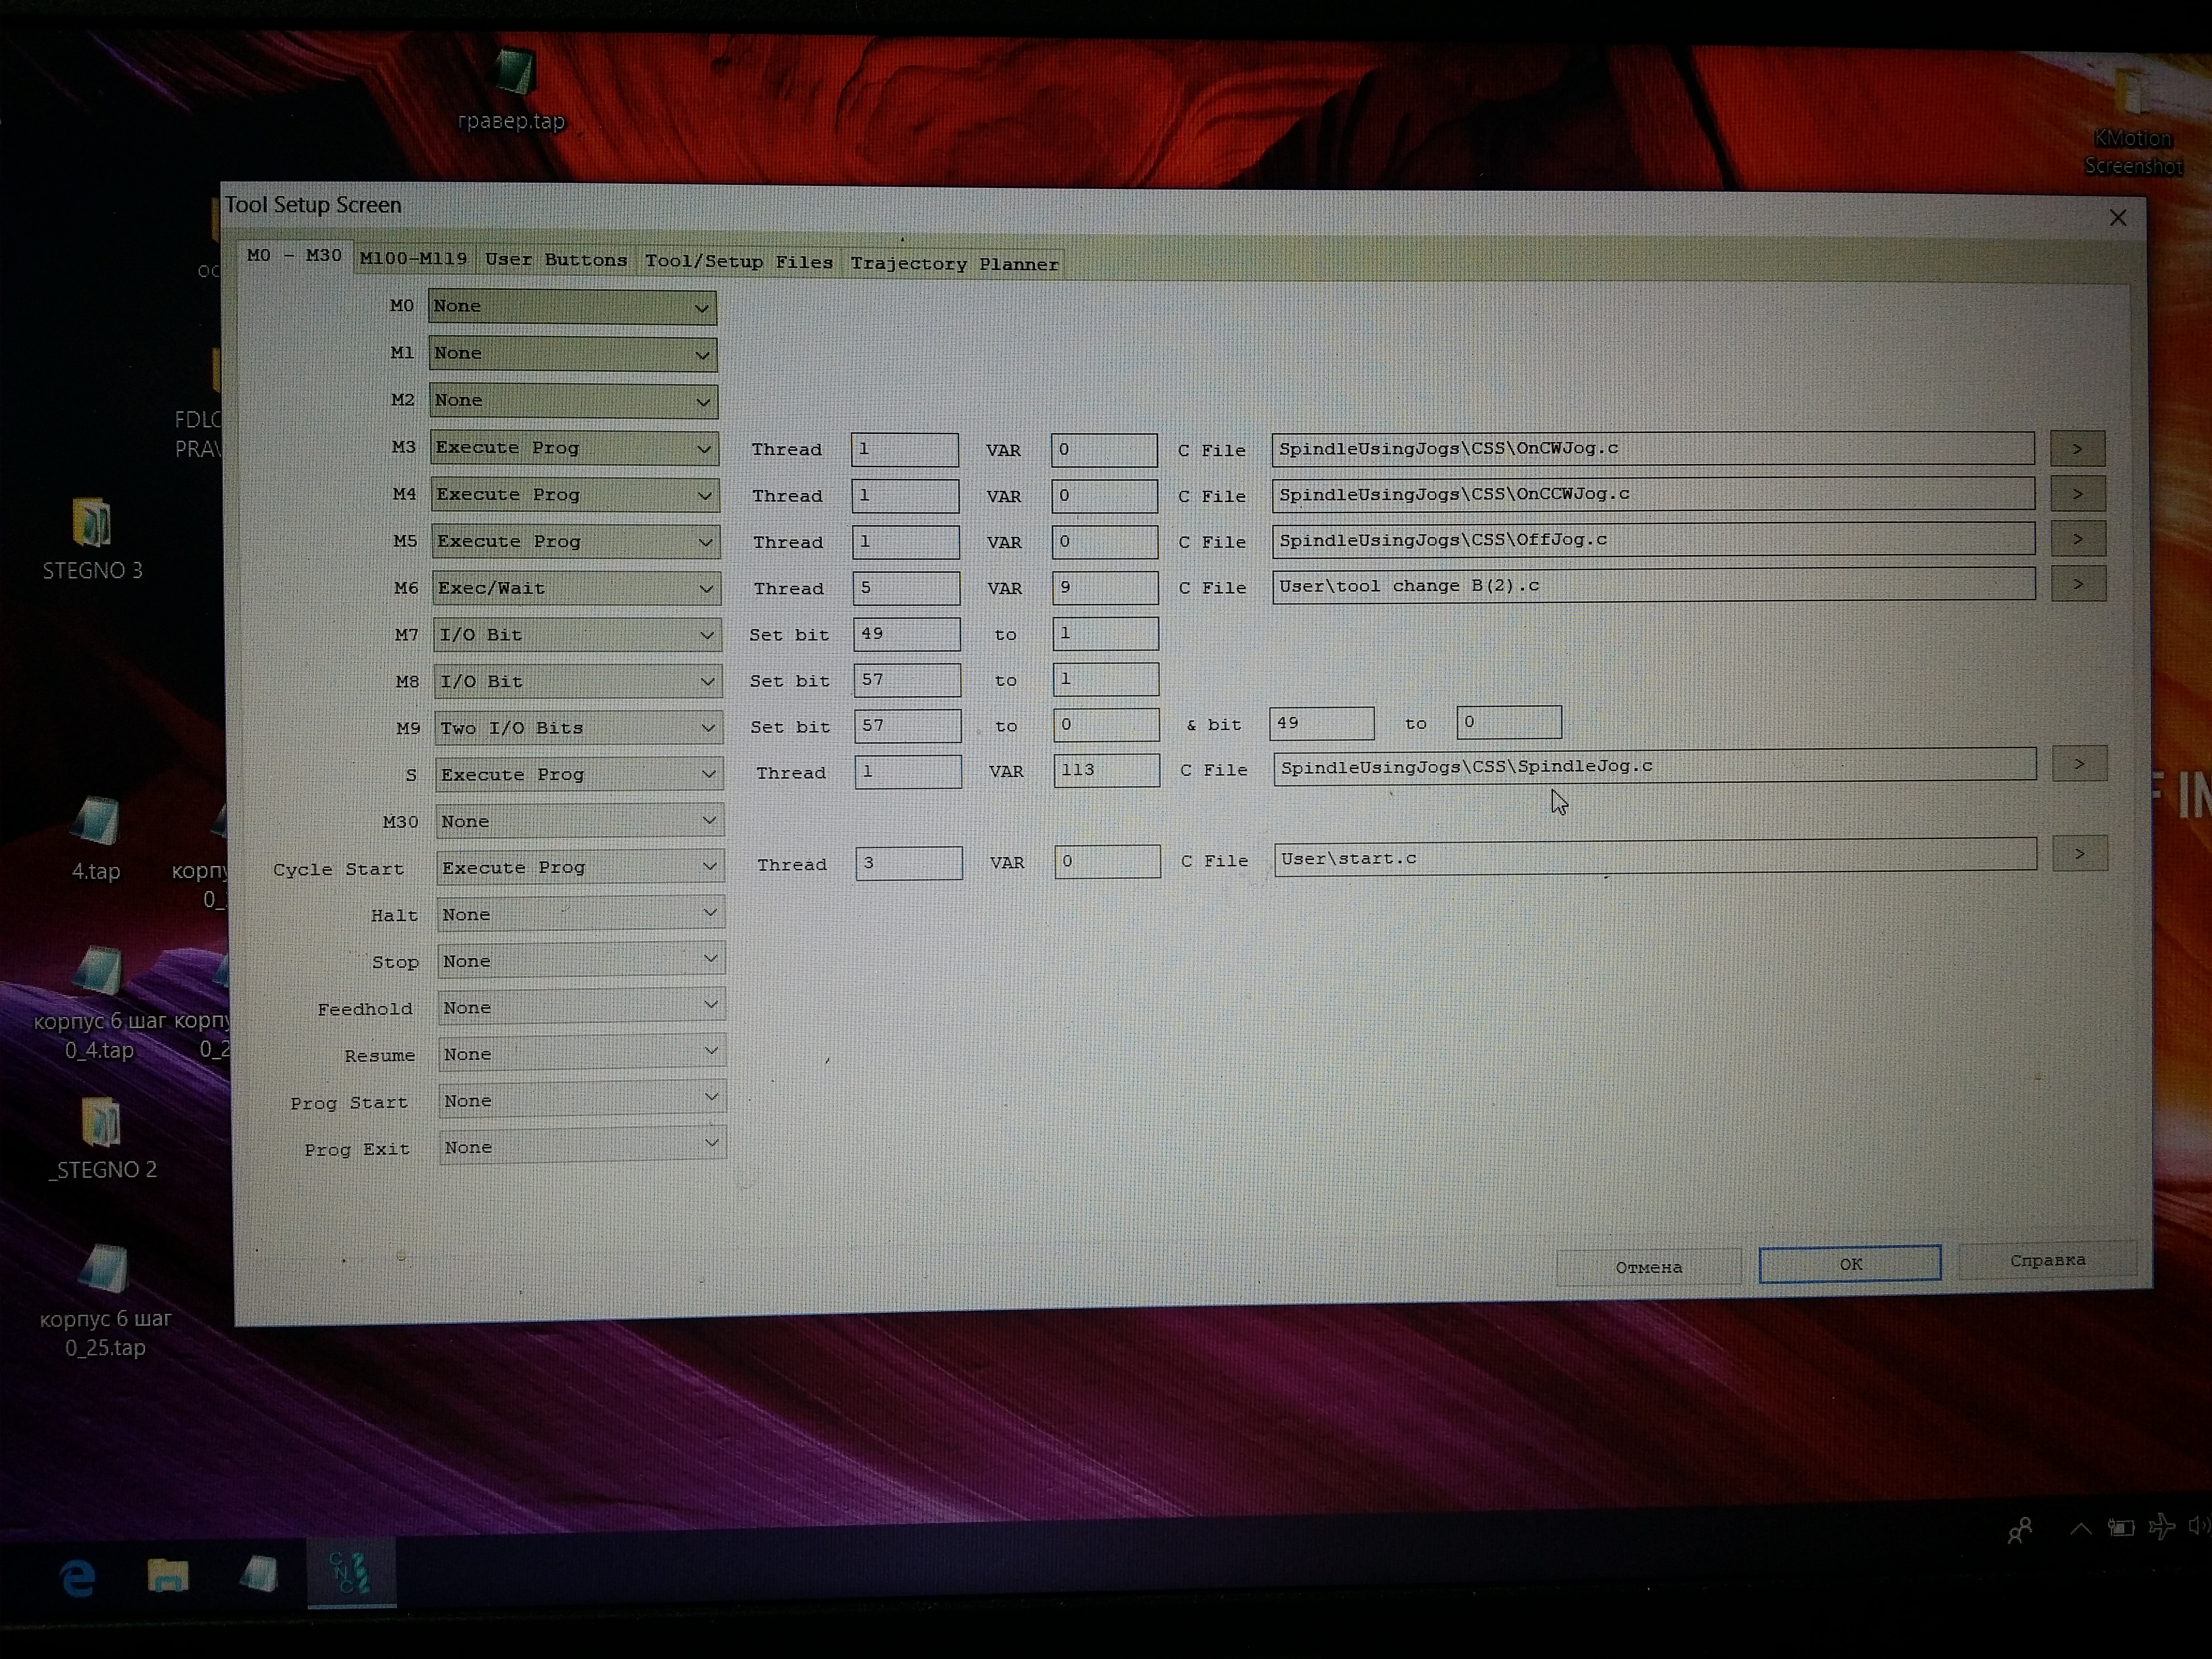The width and height of the screenshot is (2212, 1659).
Task: Switch to the M100-M119 tab
Action: click(x=413, y=259)
